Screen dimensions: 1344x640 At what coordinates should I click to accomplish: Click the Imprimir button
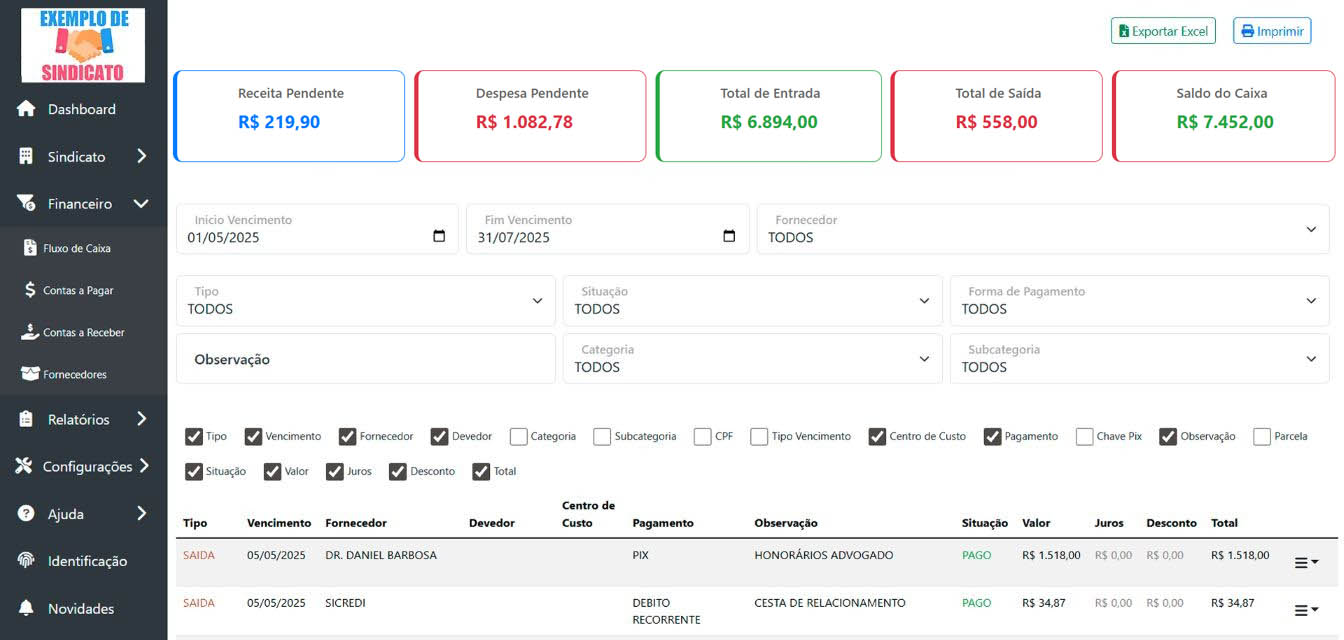(1271, 31)
